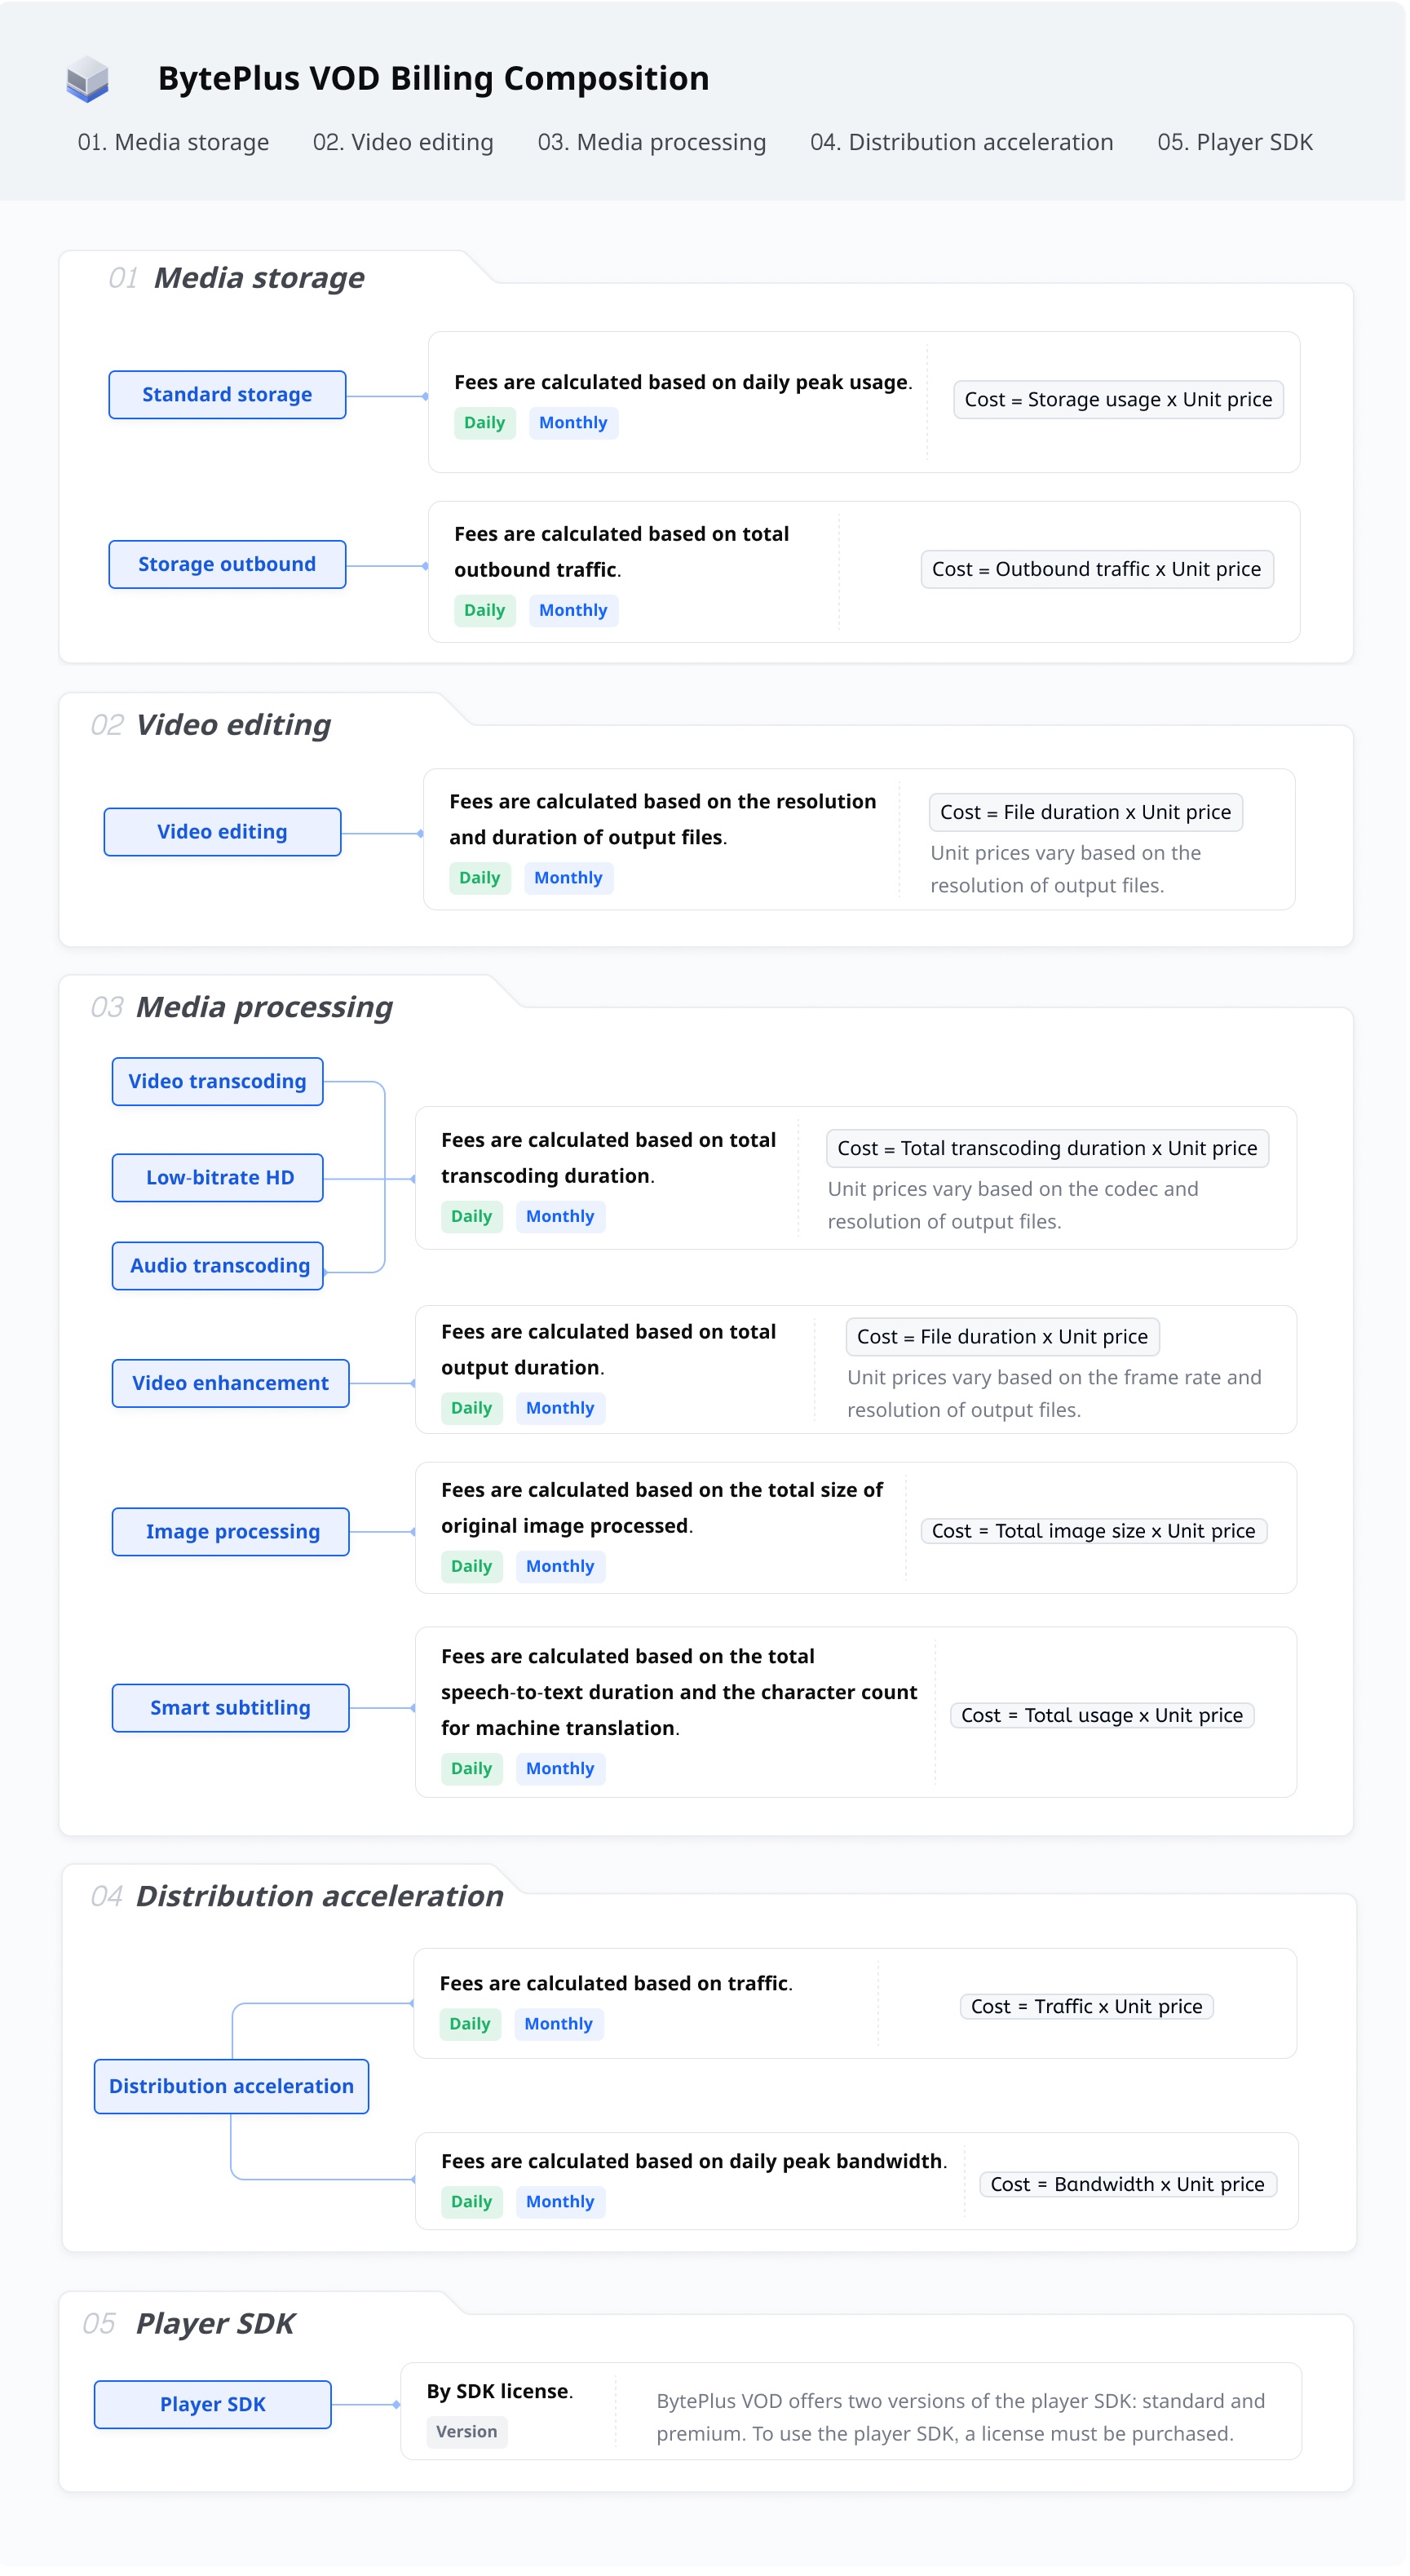The width and height of the screenshot is (1410, 2576).
Task: Click the Cost = Bandwidth x Unit price formula
Action: pos(1126,2184)
